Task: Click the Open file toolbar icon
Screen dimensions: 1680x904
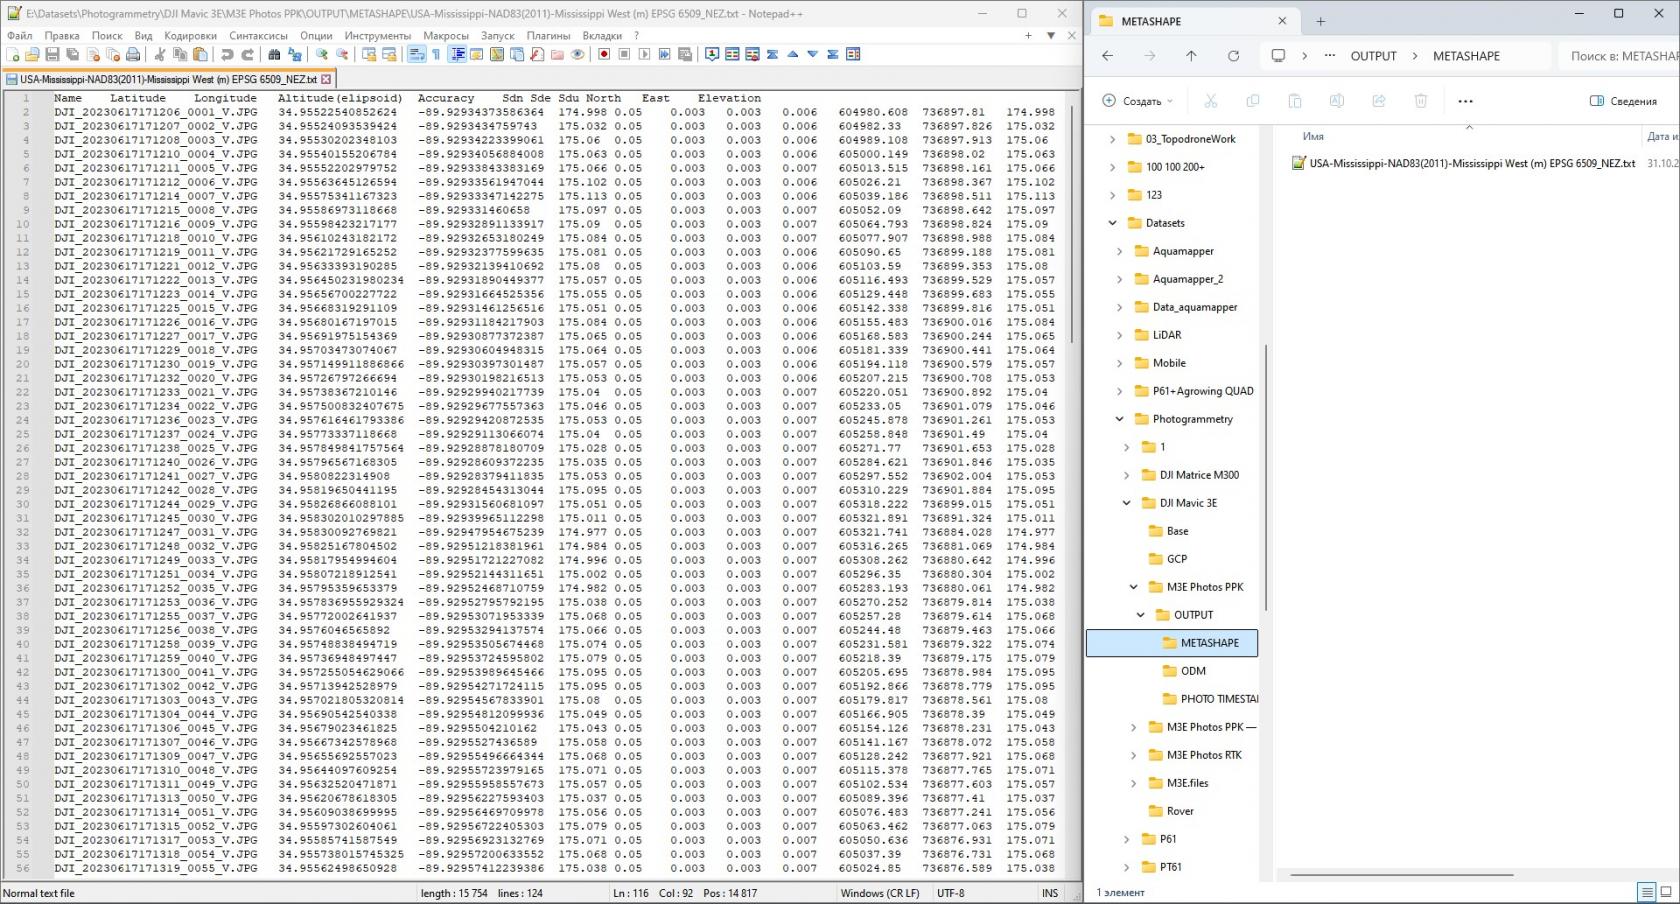Action: pyautogui.click(x=32, y=54)
